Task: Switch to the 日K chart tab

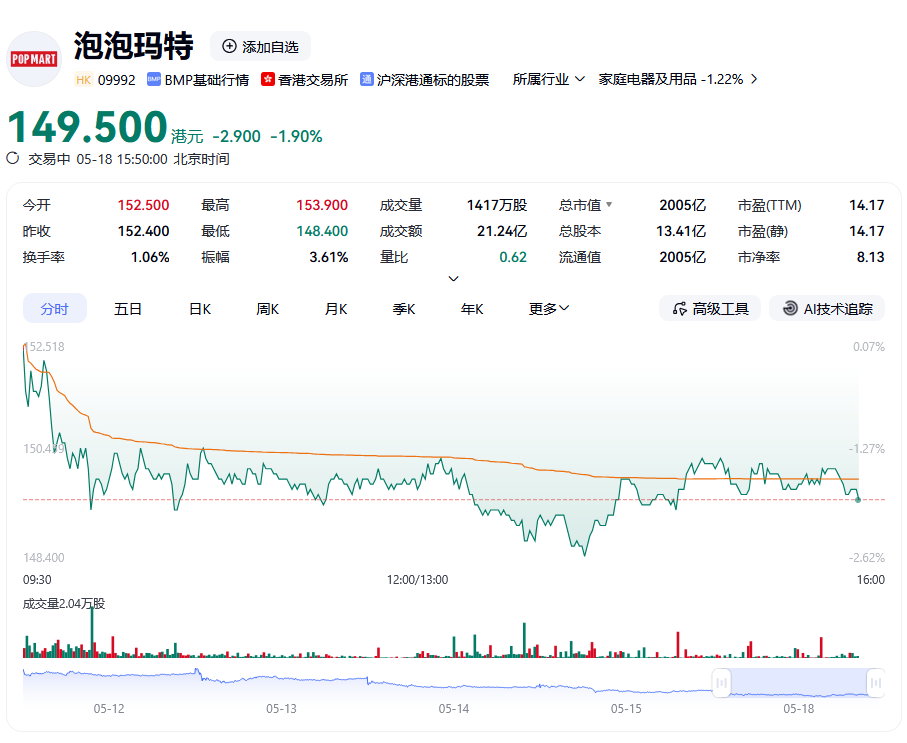Action: (x=200, y=308)
